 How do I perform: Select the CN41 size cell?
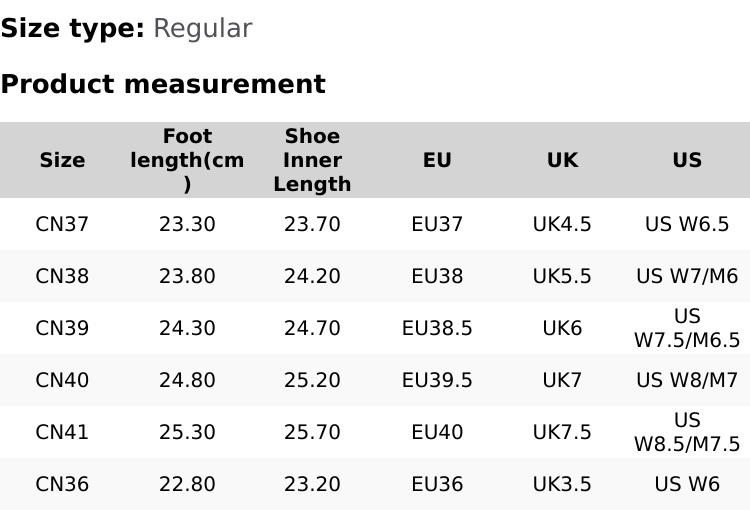pyautogui.click(x=62, y=432)
